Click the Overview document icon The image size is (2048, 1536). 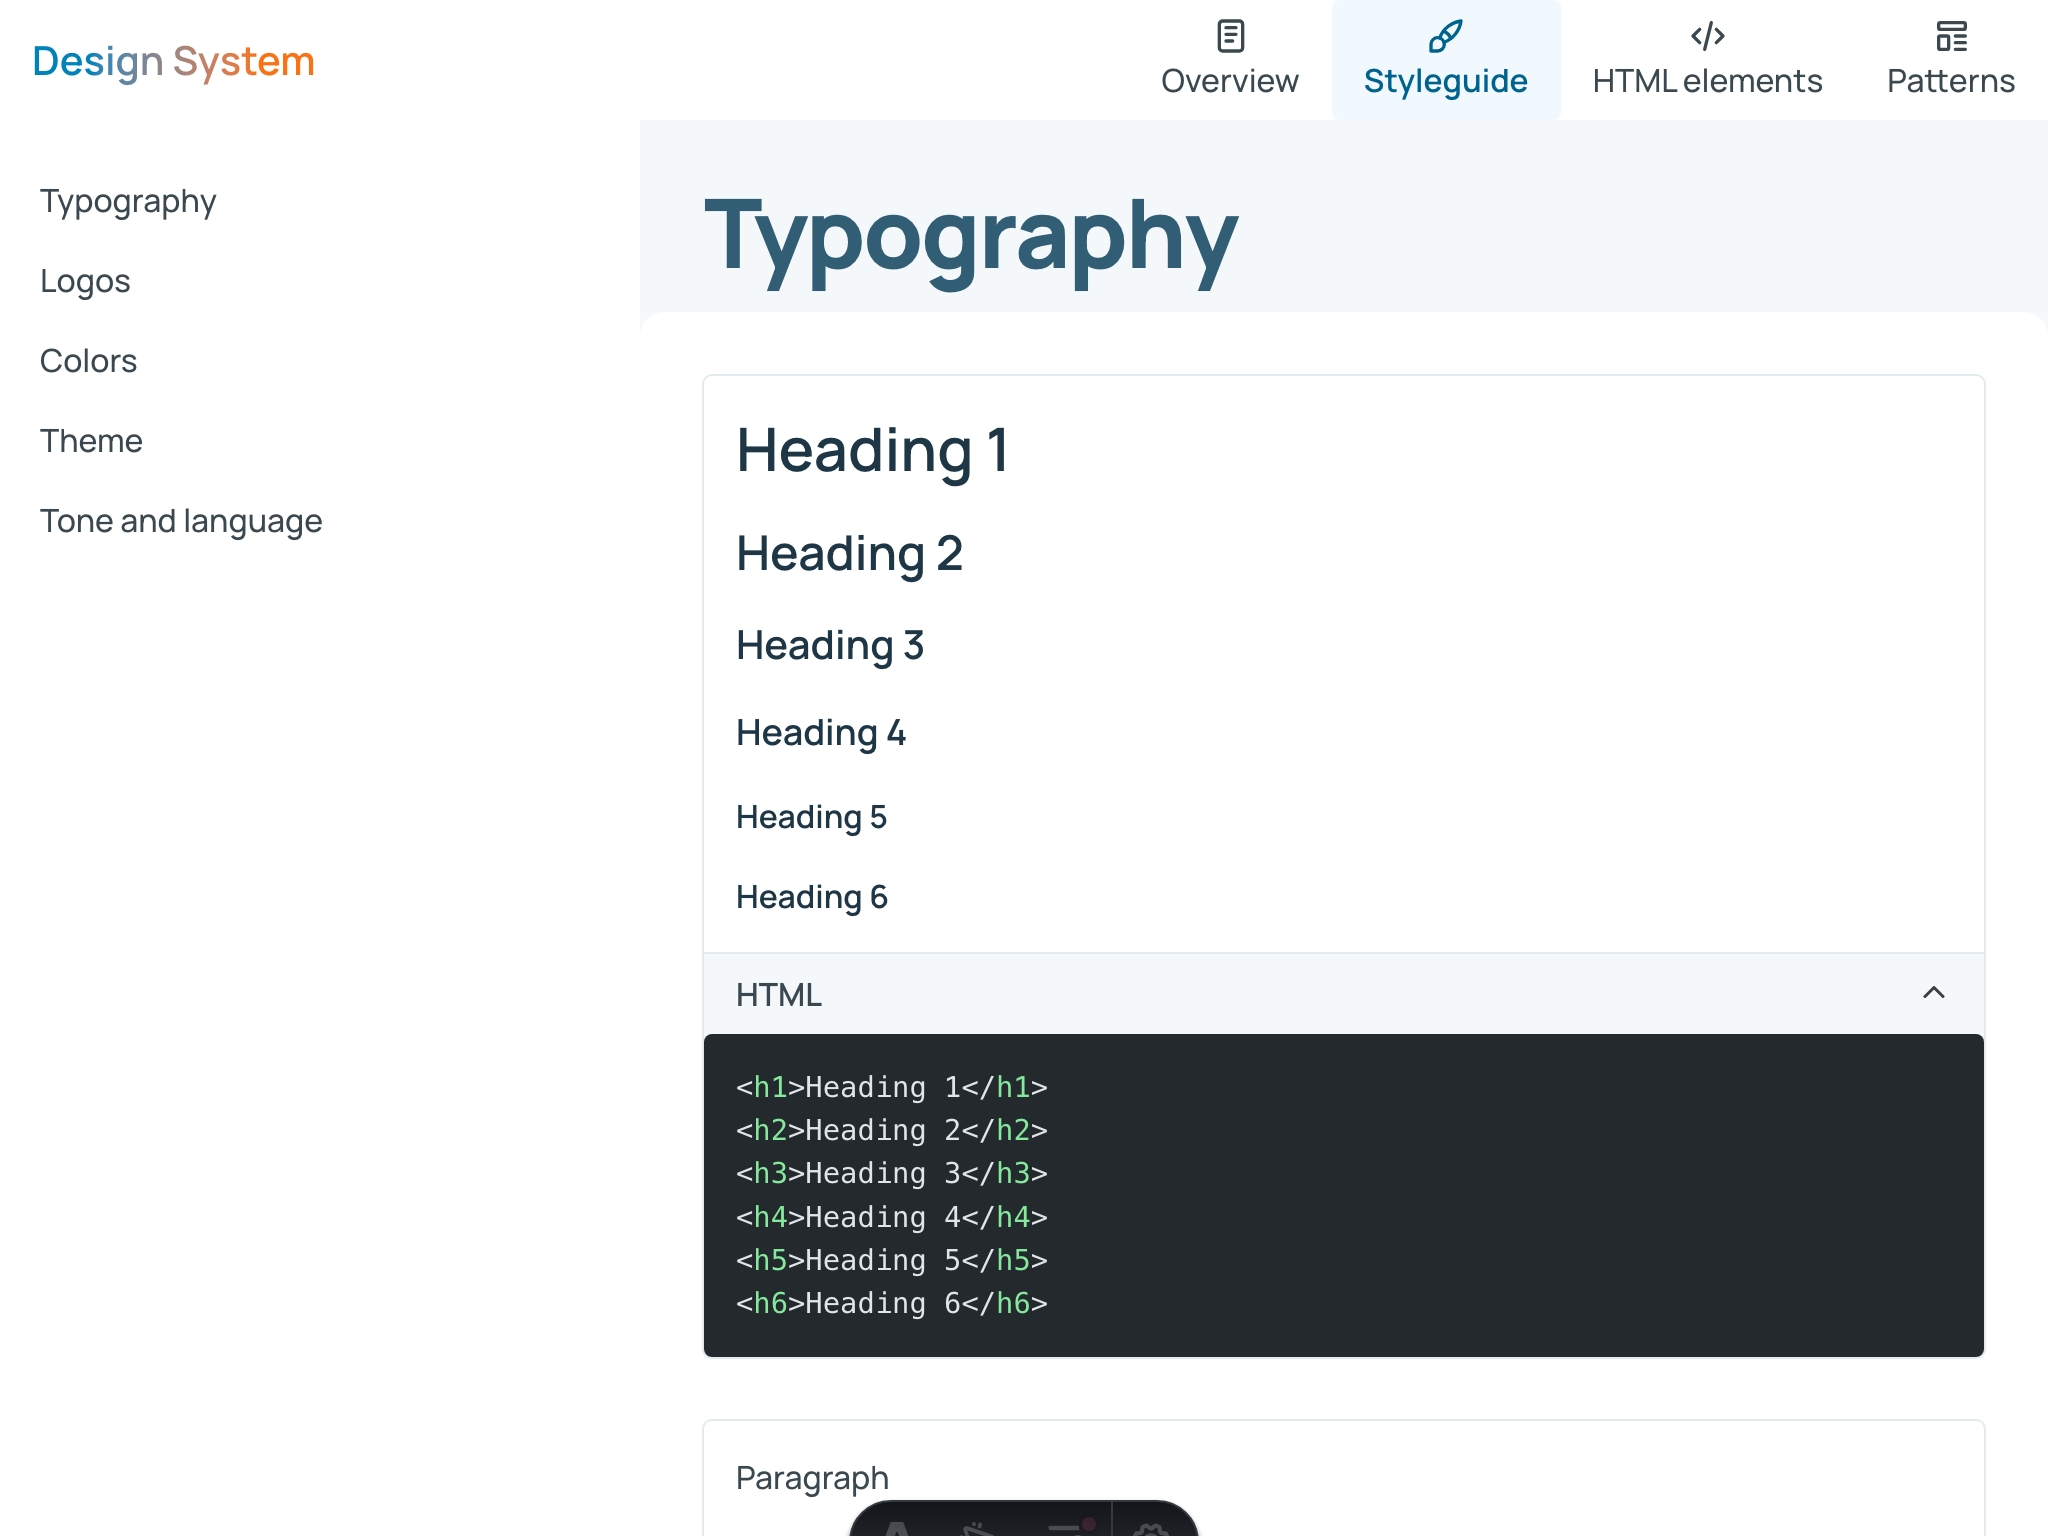1230,36
